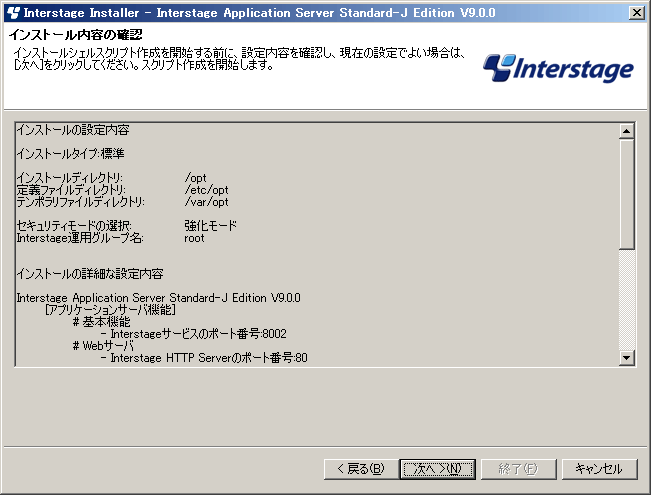Click the 強化モード security mode value
Image resolution: width=651 pixels, height=495 pixels.
click(210, 225)
